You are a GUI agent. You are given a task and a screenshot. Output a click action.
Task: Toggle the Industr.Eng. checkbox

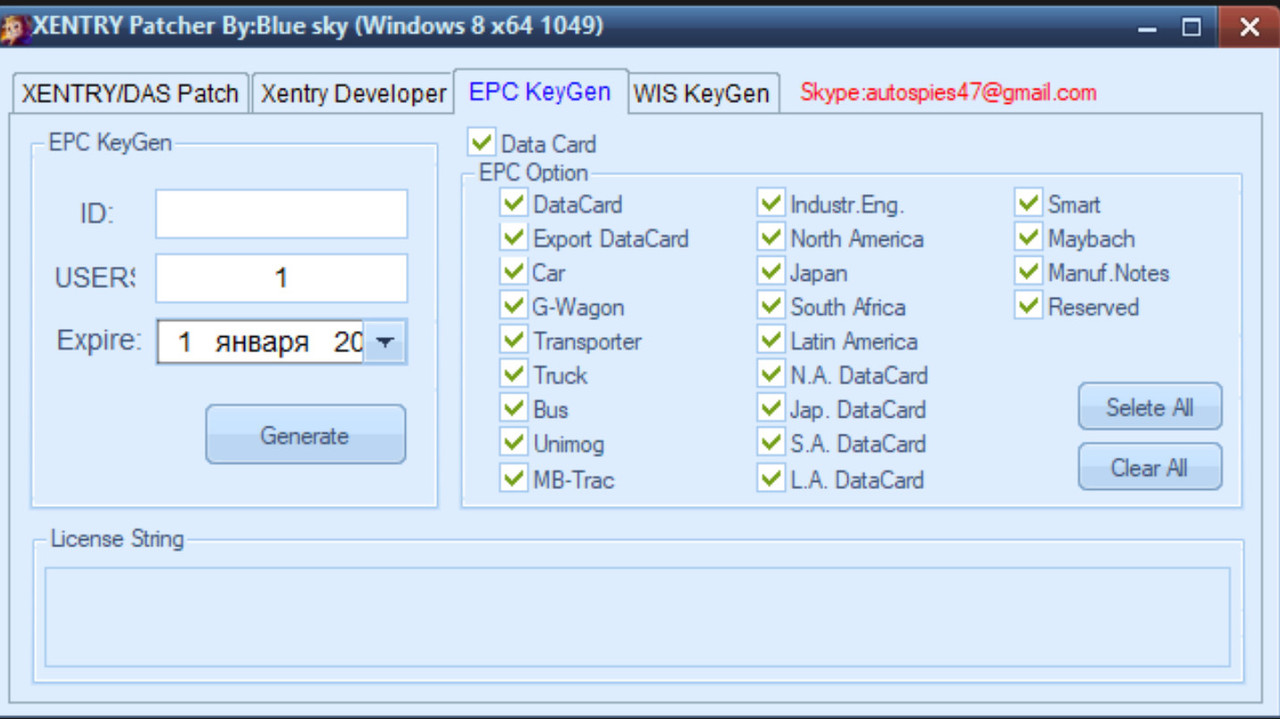[770, 204]
